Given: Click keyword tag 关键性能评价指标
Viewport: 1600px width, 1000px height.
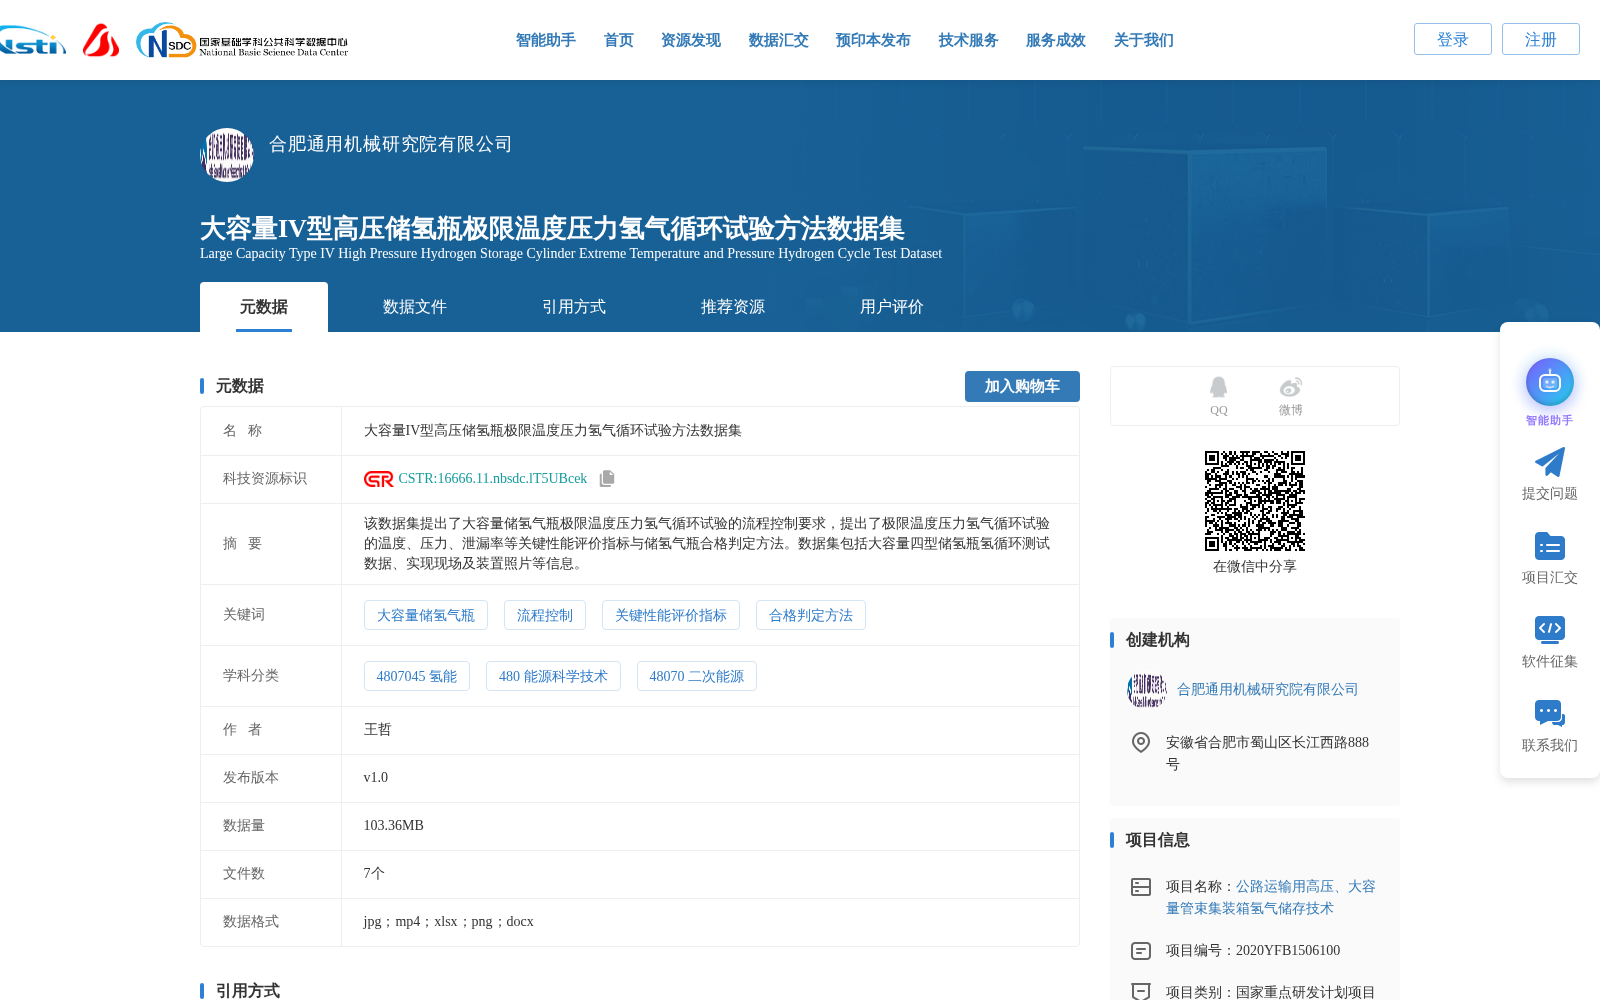Looking at the screenshot, I should pyautogui.click(x=671, y=615).
